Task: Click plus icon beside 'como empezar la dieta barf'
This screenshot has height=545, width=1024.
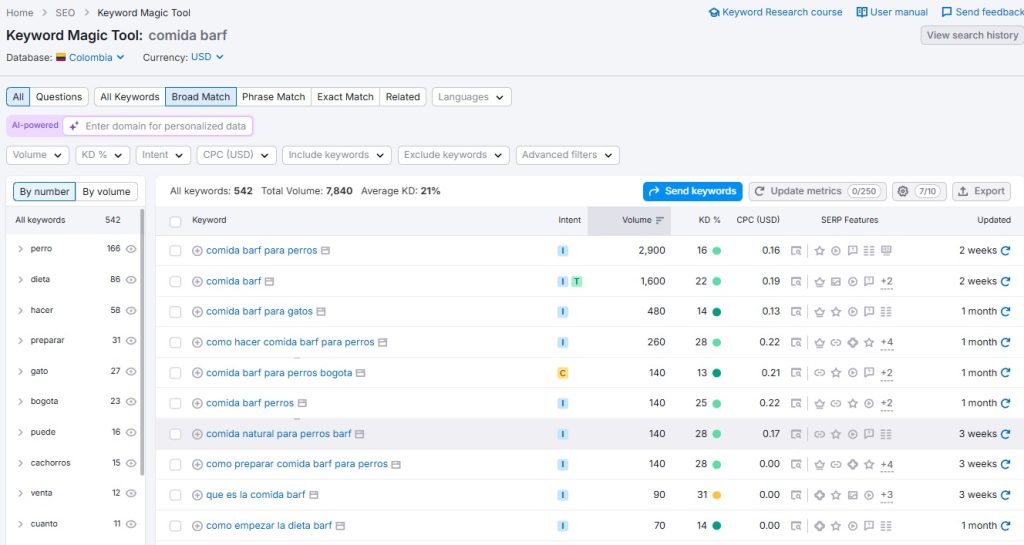Action: 197,526
